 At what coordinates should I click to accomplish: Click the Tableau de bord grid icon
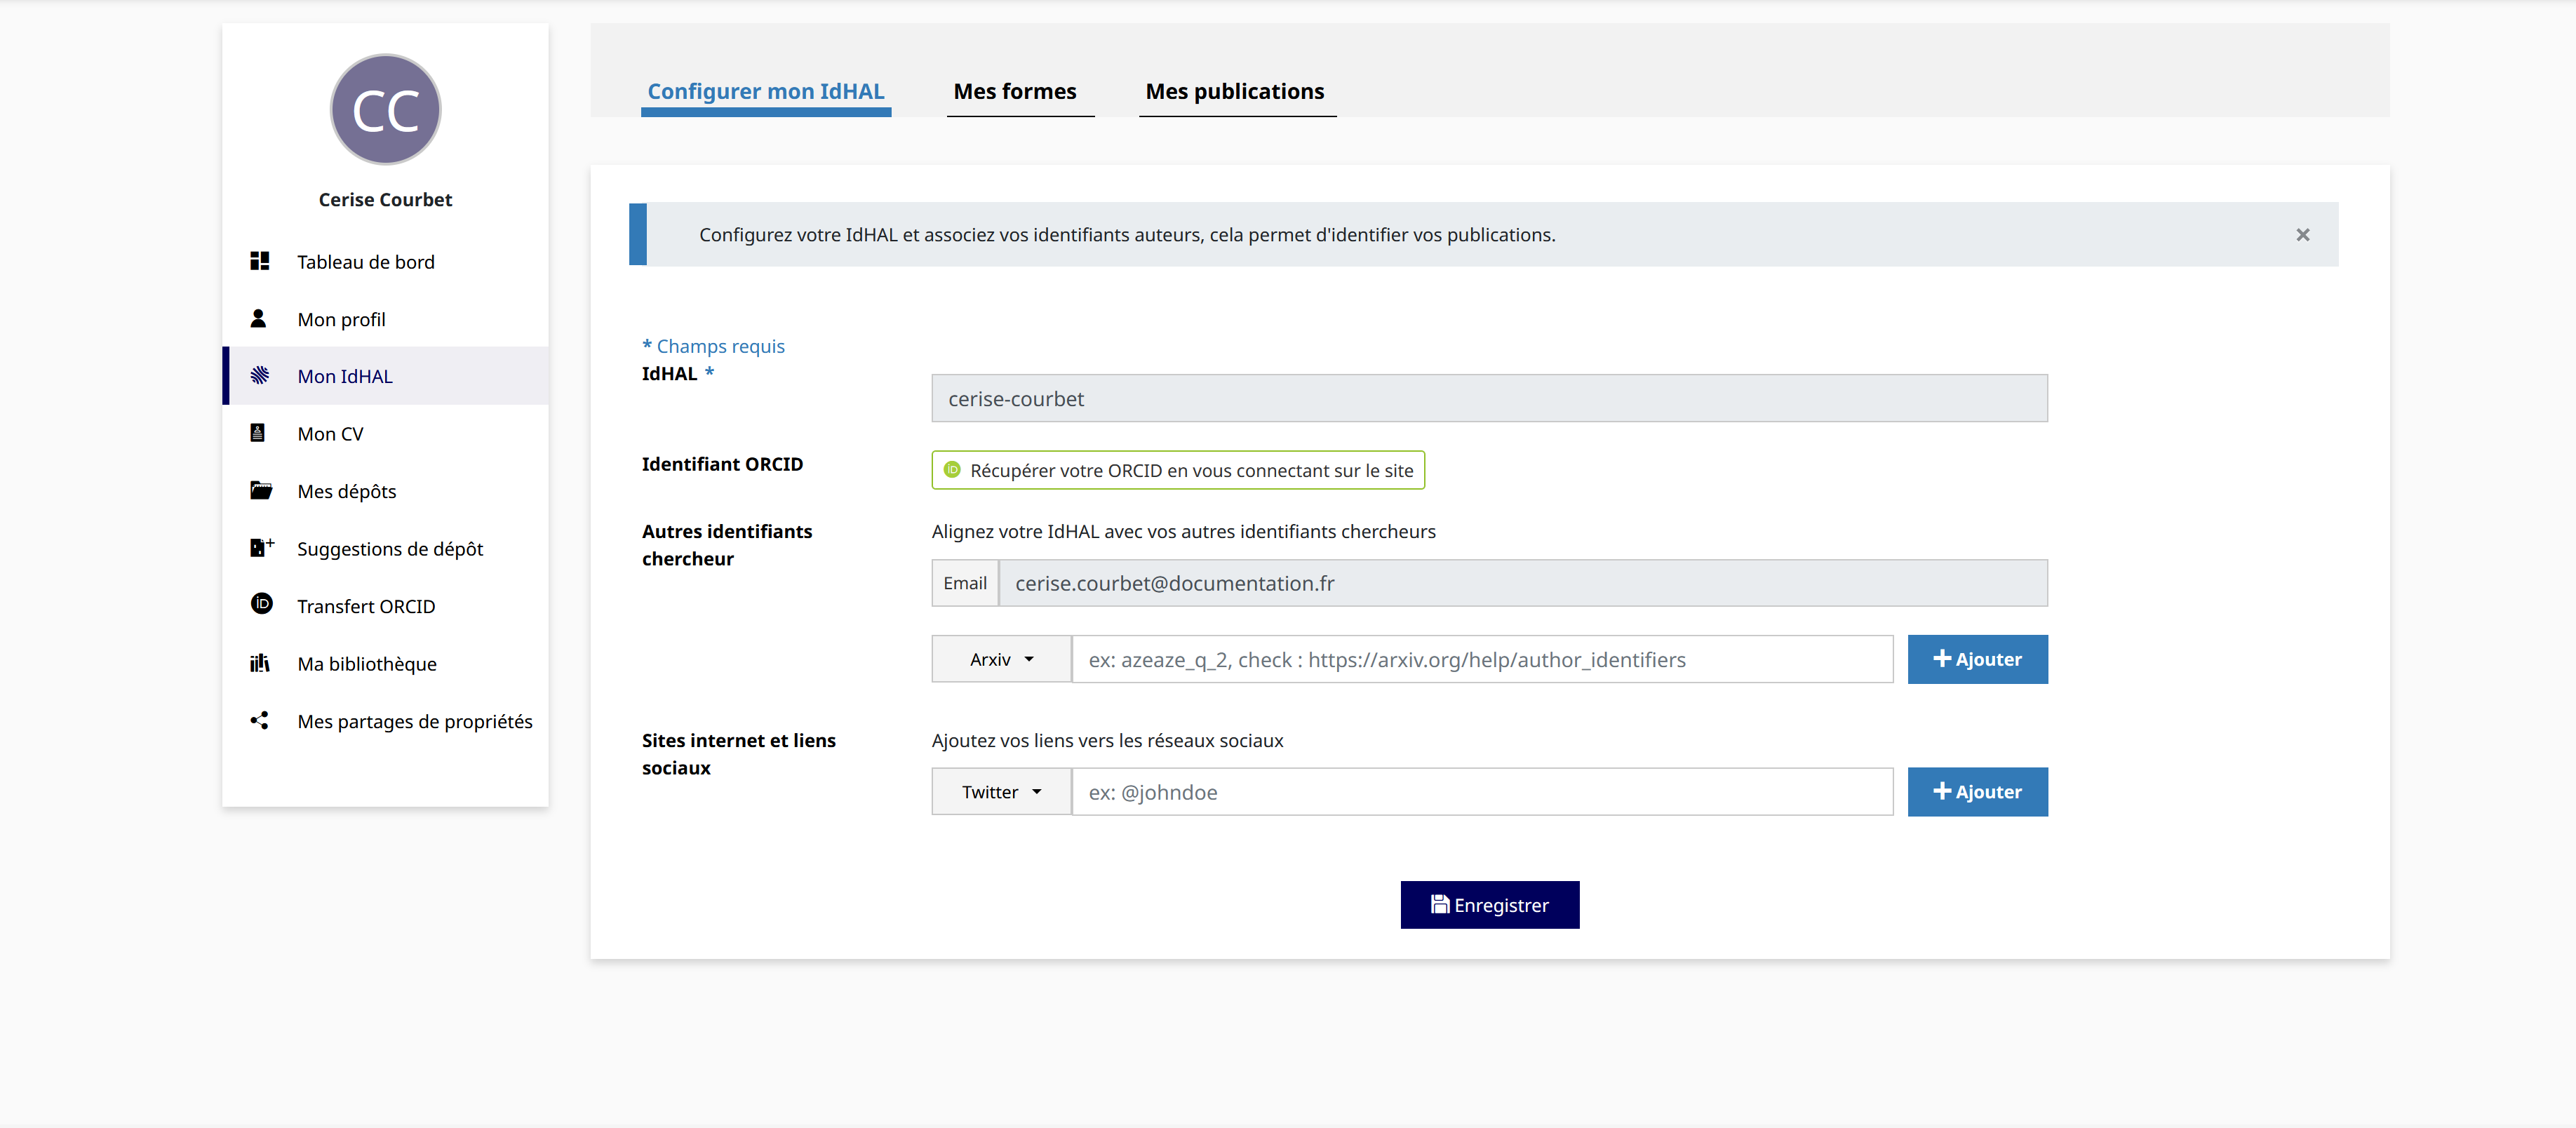[260, 261]
